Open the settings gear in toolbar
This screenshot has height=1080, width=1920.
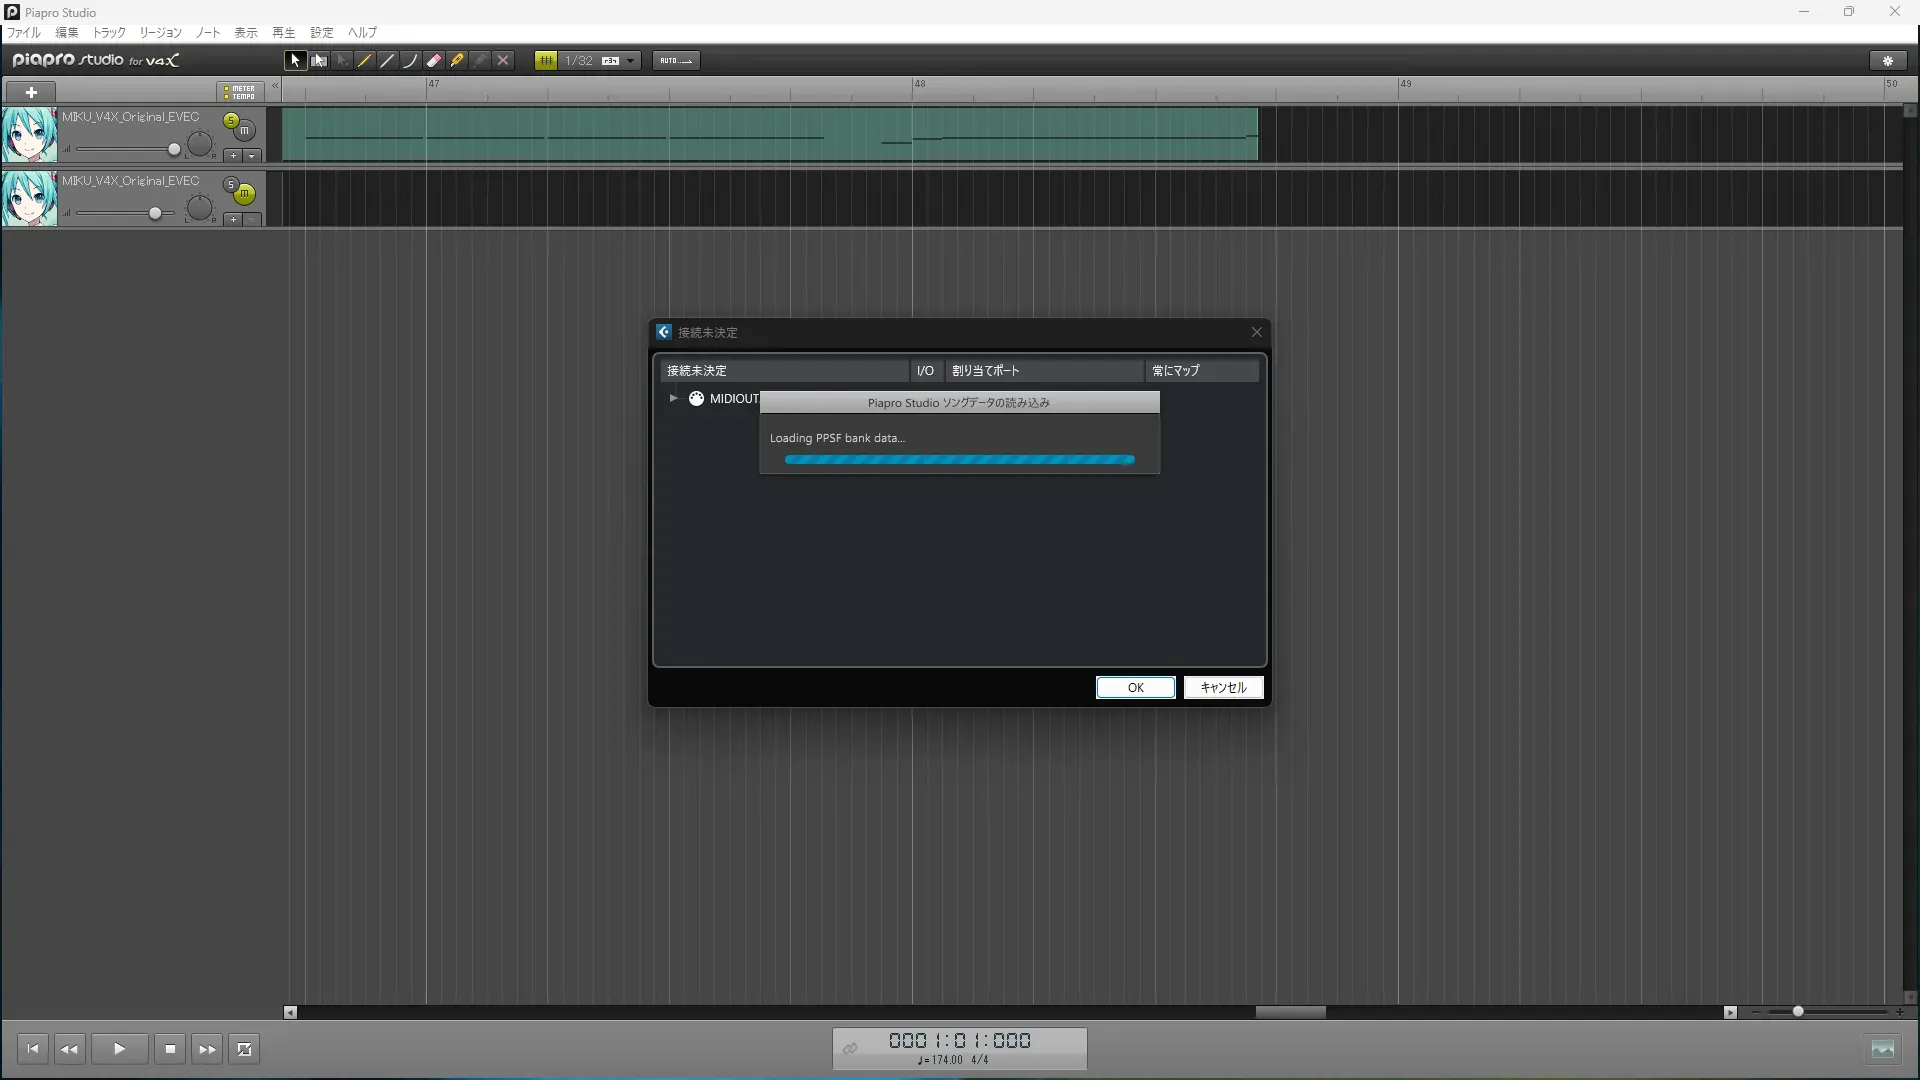pyautogui.click(x=1888, y=61)
